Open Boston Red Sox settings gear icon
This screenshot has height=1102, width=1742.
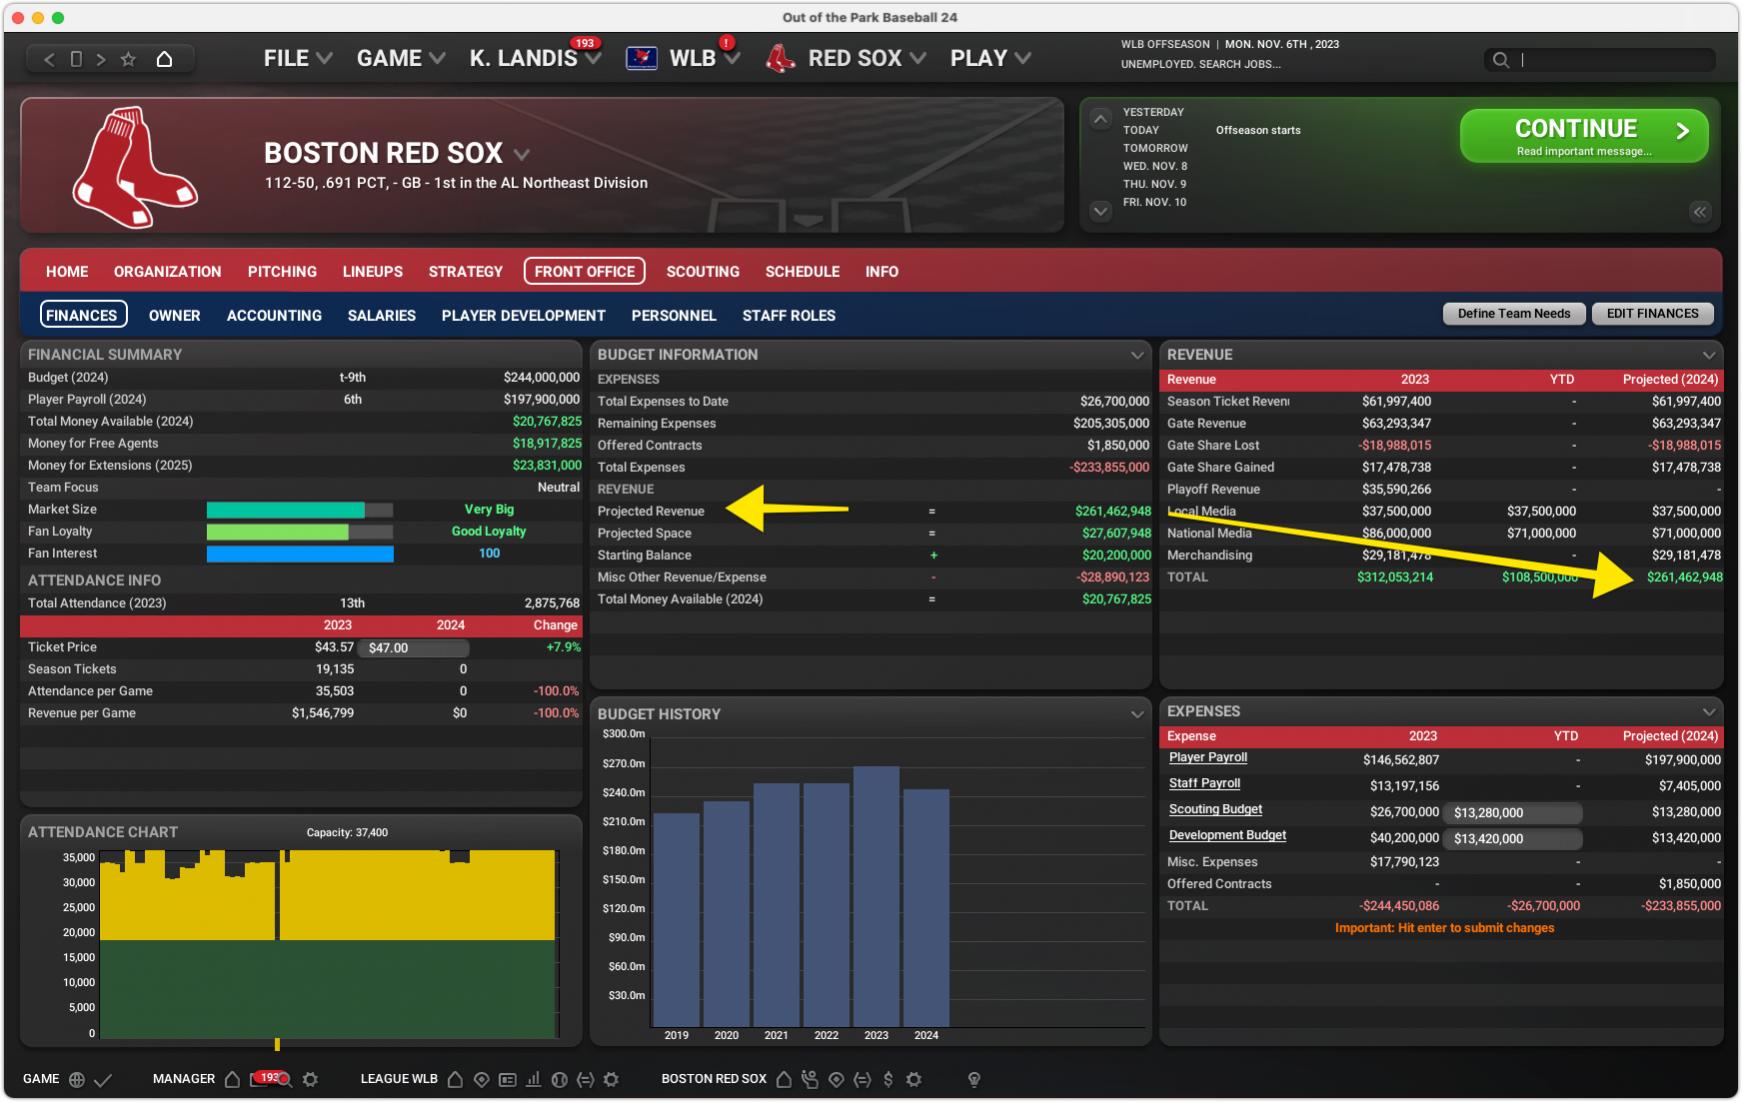[913, 1079]
